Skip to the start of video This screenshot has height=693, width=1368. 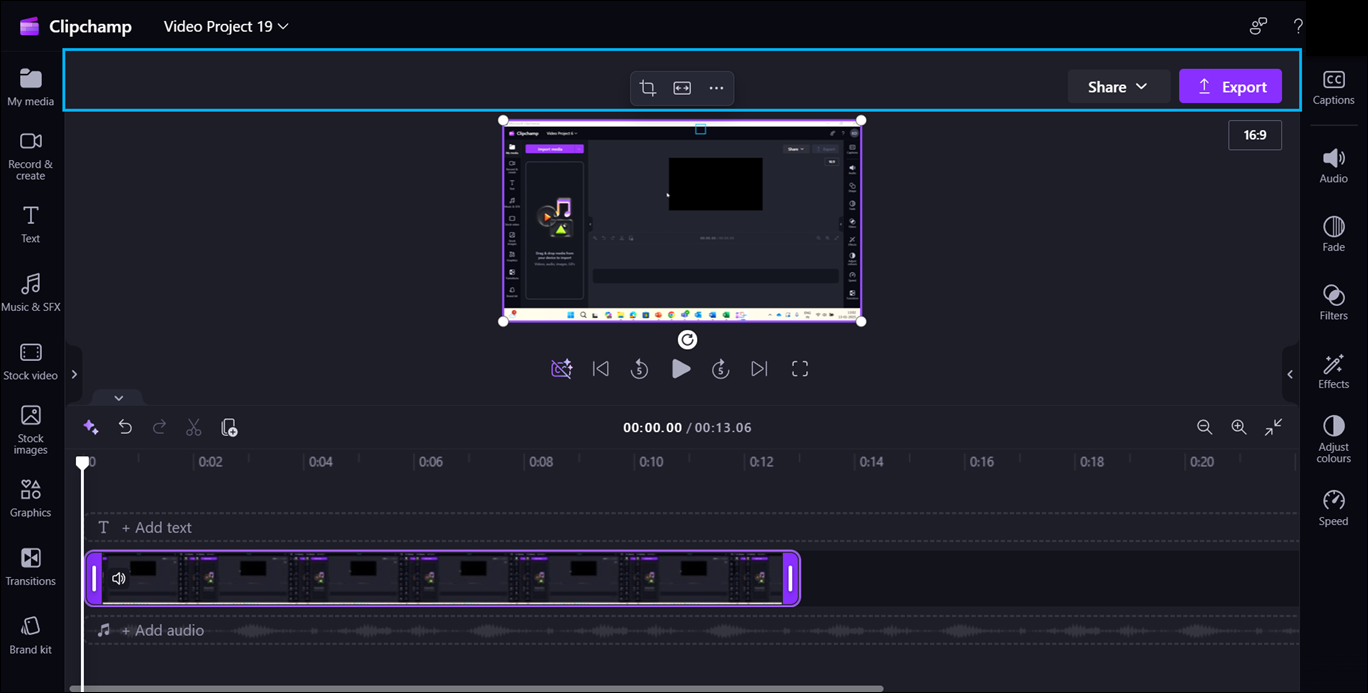601,369
